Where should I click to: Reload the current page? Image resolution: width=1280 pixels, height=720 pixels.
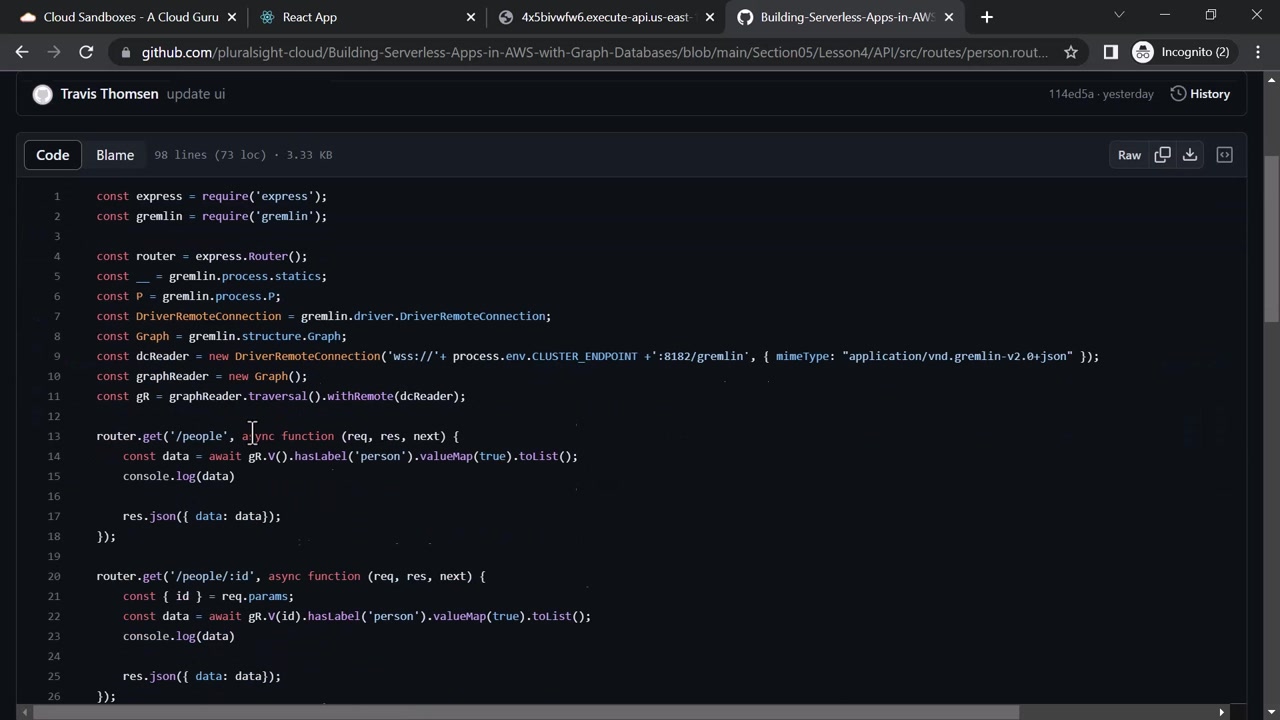(86, 52)
